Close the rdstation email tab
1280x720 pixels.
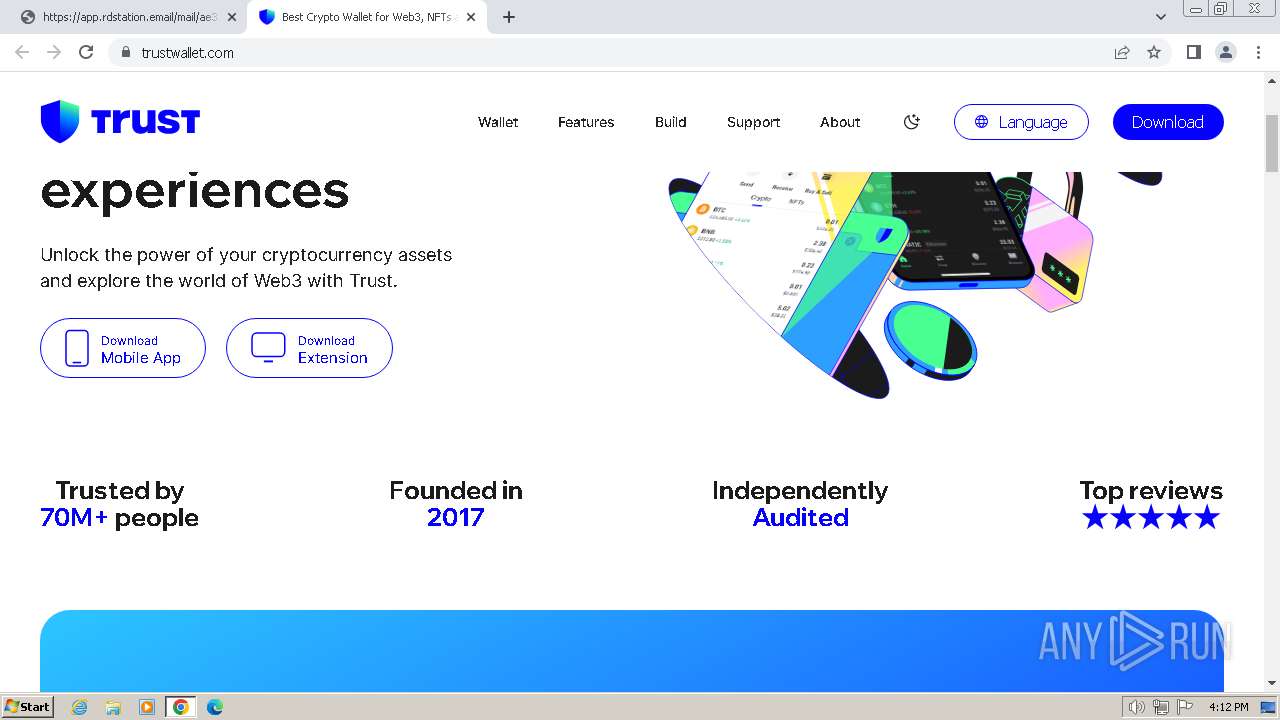point(232,17)
